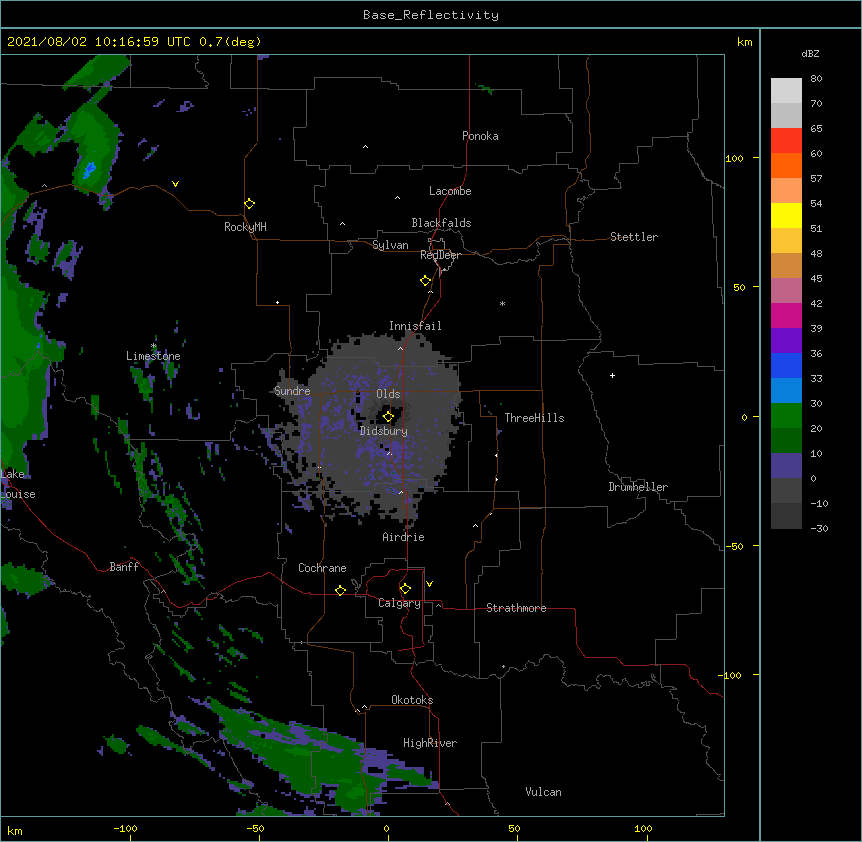This screenshot has height=842, width=862.
Task: Select the violet 36-39 dBZ legend swatch
Action: pos(786,341)
